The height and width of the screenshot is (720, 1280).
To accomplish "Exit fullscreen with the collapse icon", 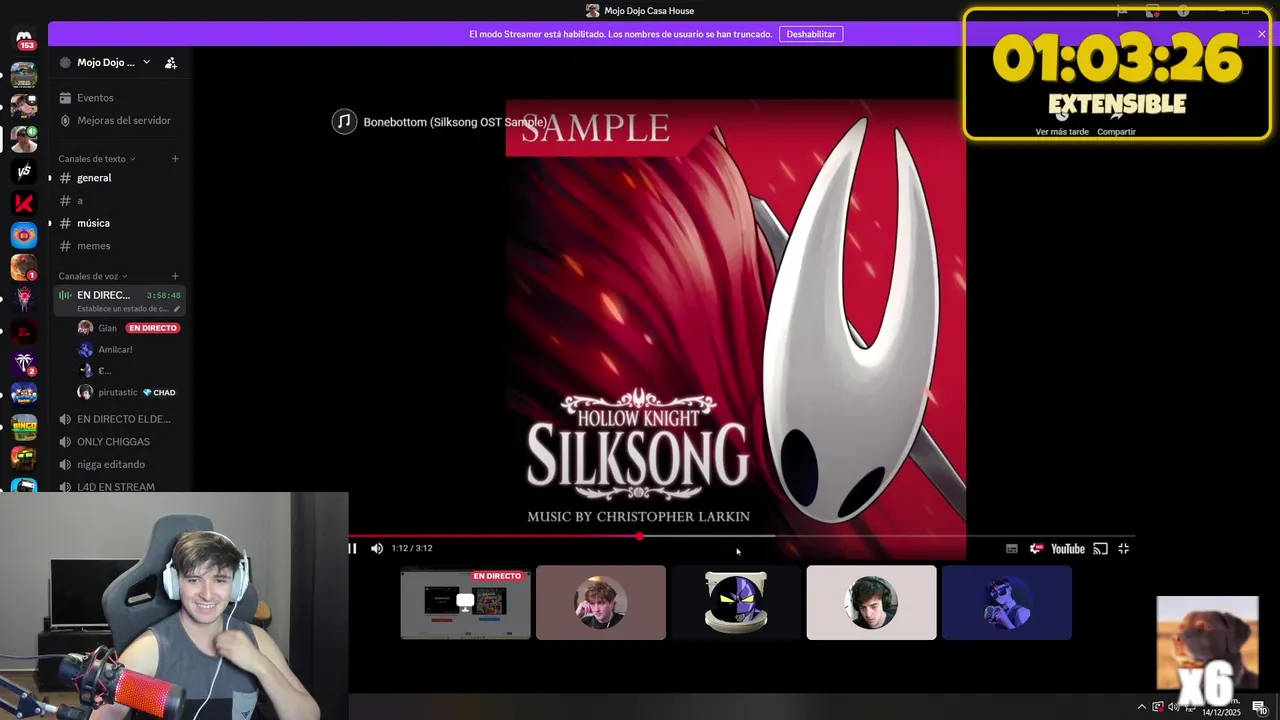I will [1123, 548].
